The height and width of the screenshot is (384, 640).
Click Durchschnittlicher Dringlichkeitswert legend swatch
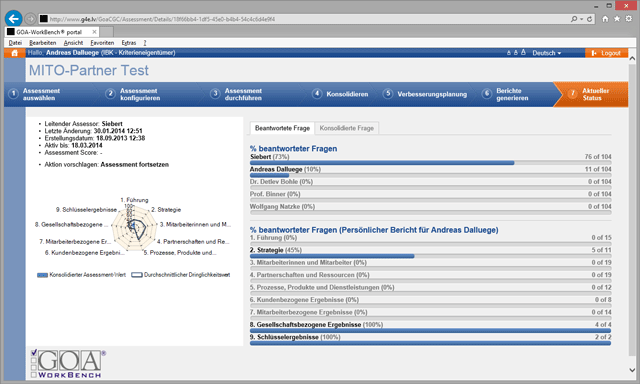click(136, 275)
